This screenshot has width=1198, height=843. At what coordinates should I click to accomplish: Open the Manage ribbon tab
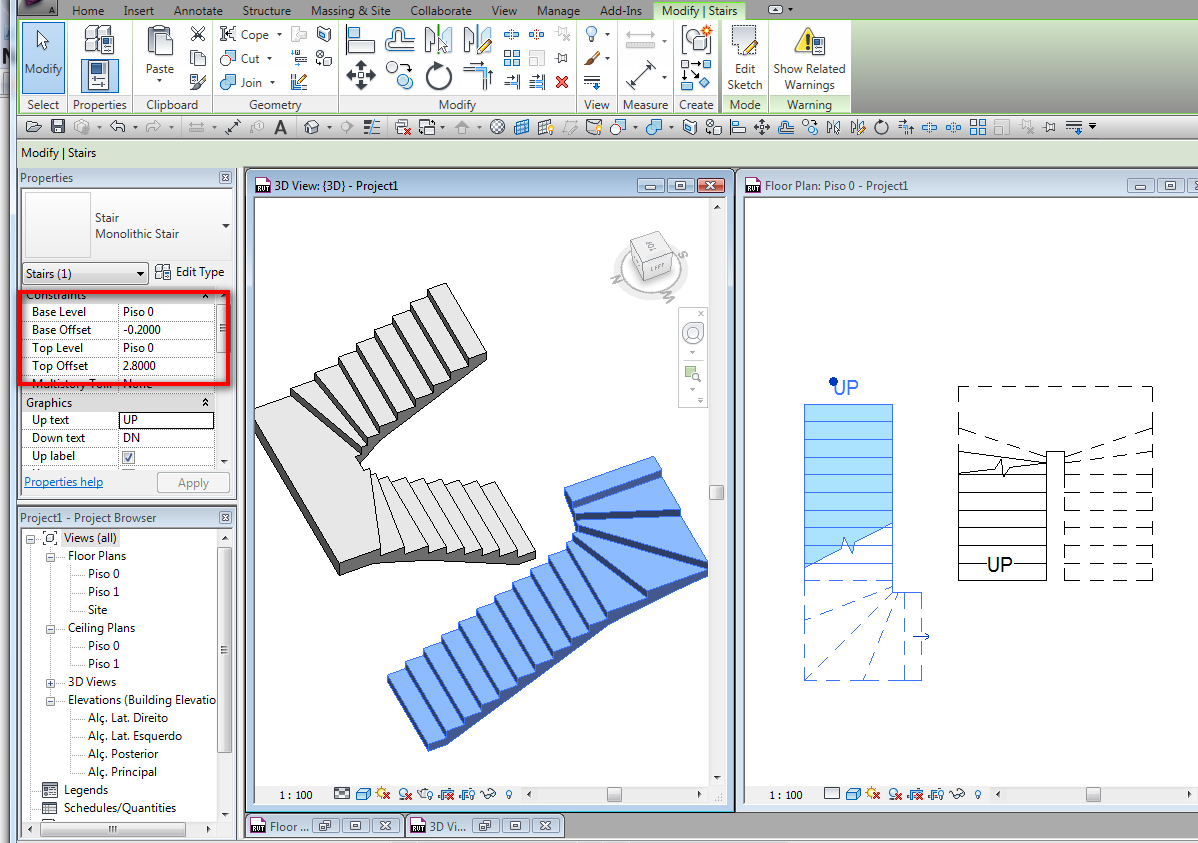[x=559, y=11]
